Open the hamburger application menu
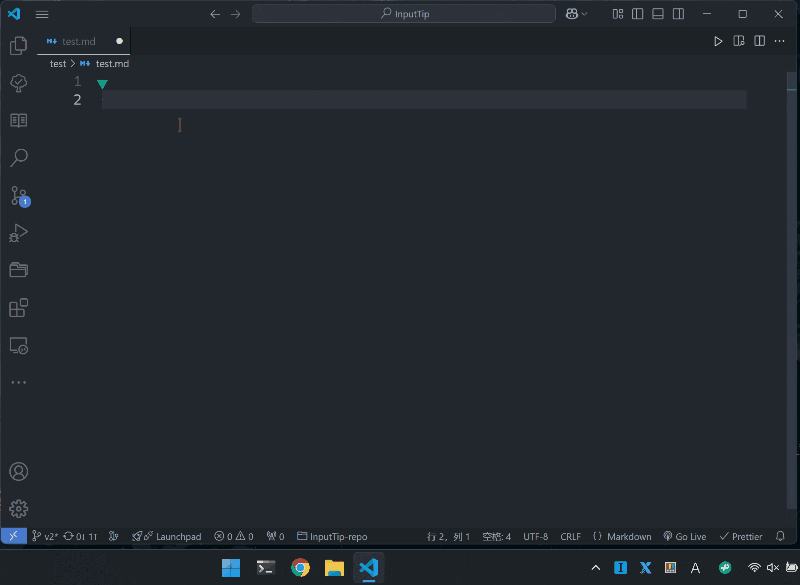This screenshot has height=585, width=800. 42,14
